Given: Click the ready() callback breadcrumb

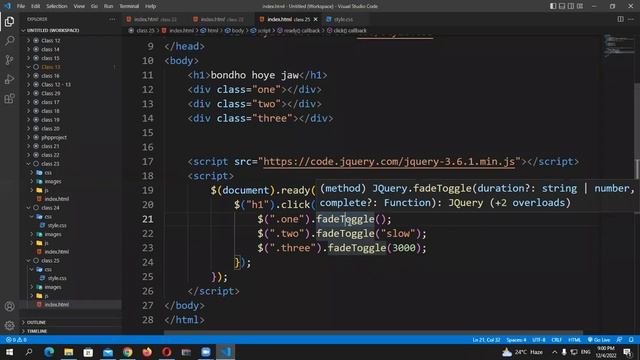Looking at the screenshot, I should pos(302,31).
